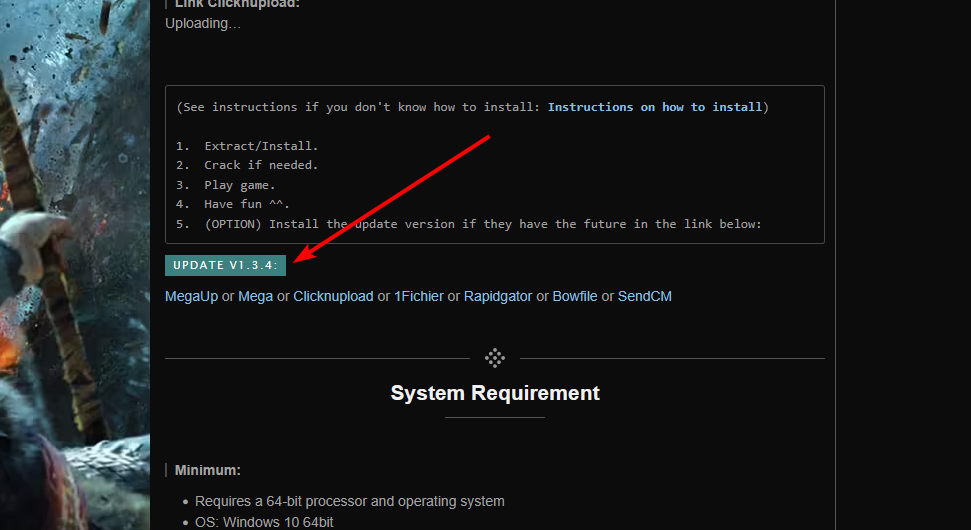Viewport: 971px width, 530px height.
Task: Click the Minimum requirements heading
Action: 208,470
